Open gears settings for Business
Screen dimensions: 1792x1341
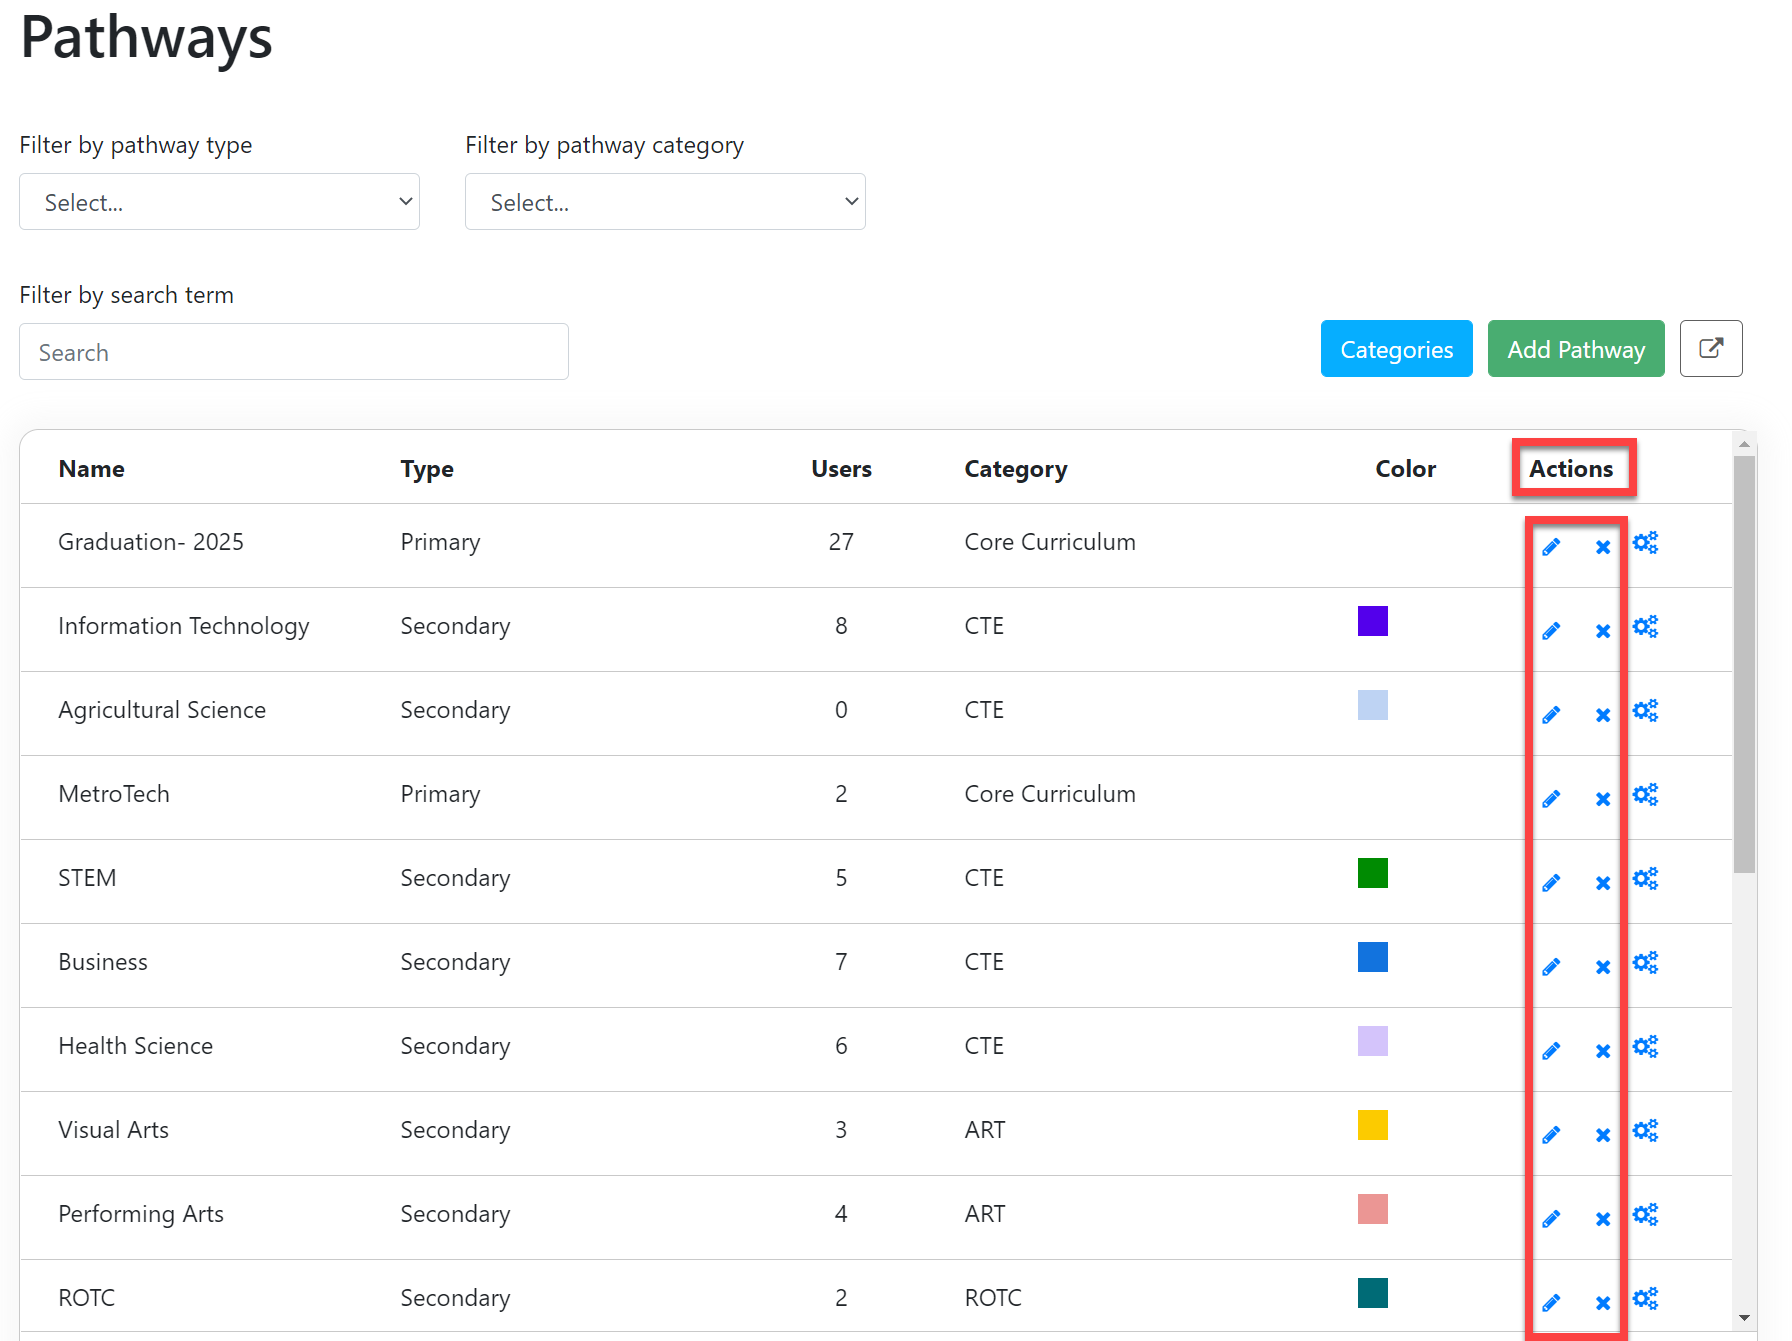click(x=1645, y=962)
